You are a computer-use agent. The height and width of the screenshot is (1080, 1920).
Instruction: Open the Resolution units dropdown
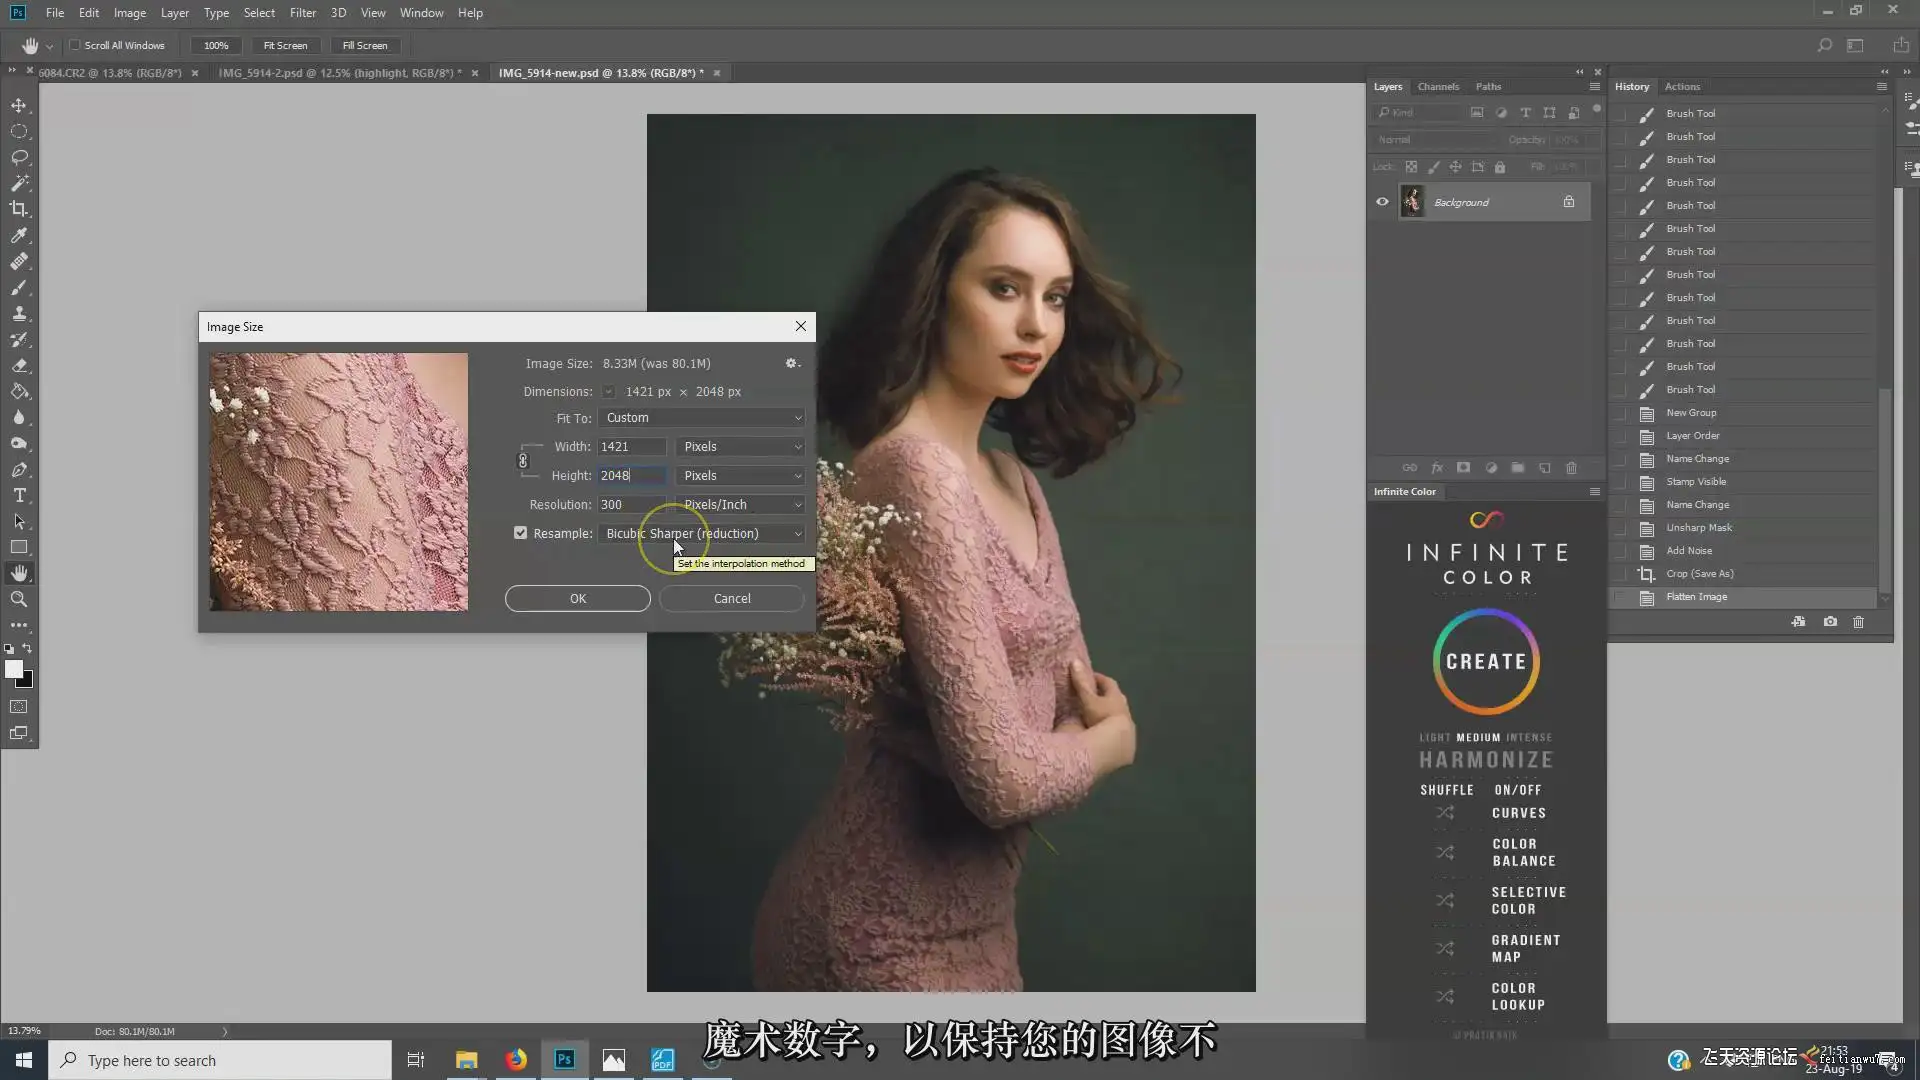741,505
